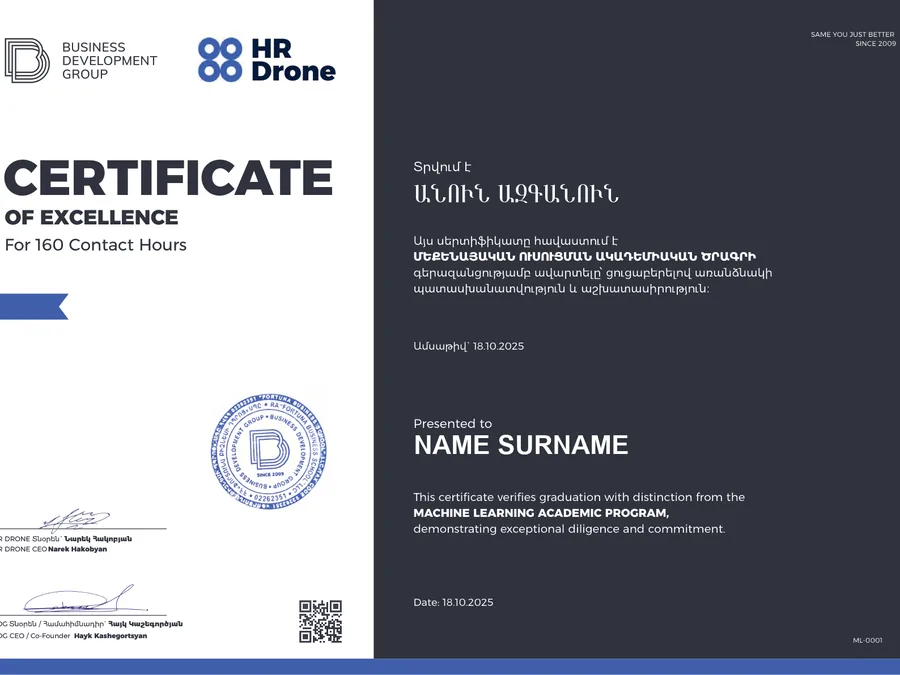Click the 'BUSINESS DEVELOPMENT GROUP' text
This screenshot has height=675, width=900.
[109, 60]
